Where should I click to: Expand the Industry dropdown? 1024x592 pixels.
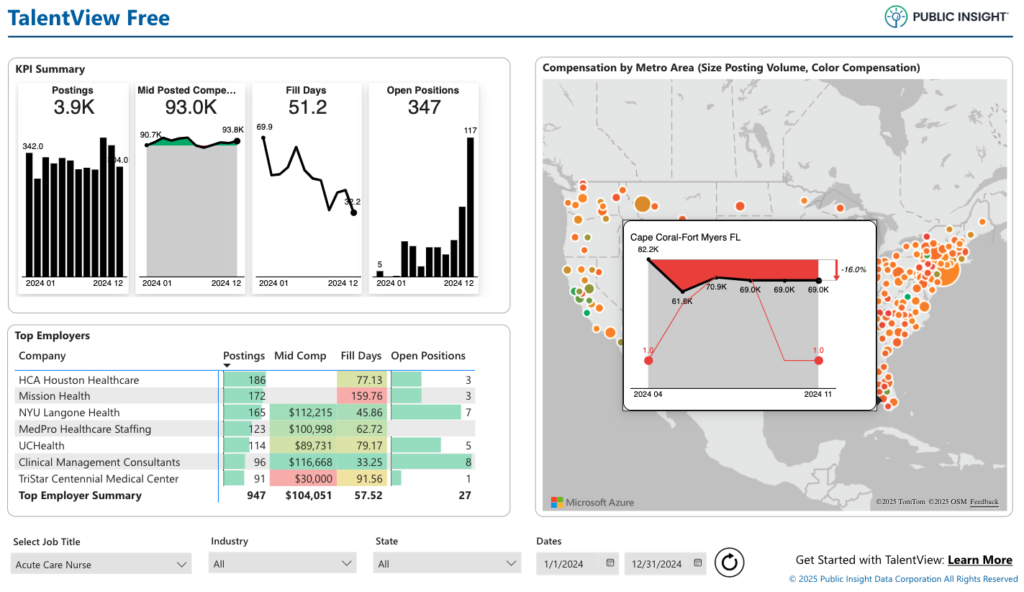tap(282, 563)
